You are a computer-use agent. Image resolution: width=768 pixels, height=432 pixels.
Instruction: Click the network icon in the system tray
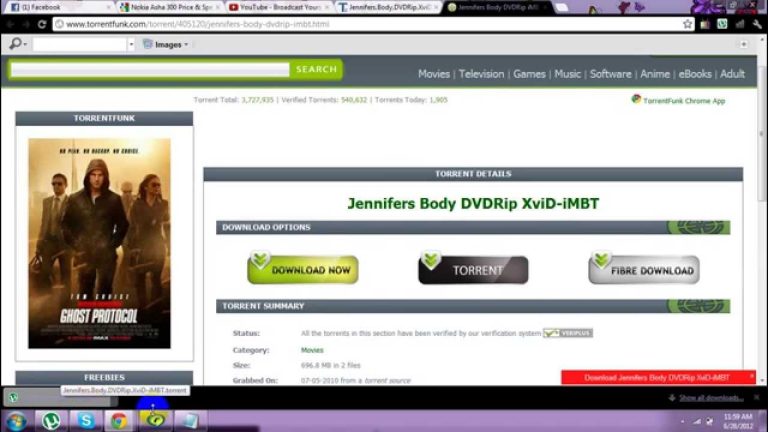point(697,421)
